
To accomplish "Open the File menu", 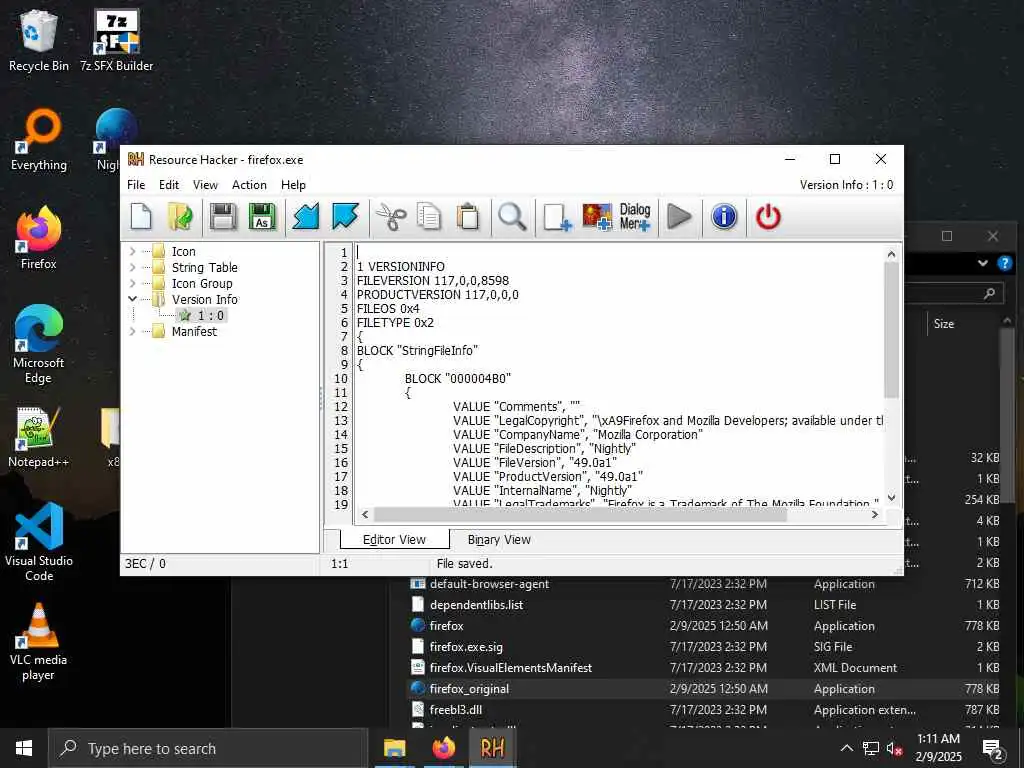I will [x=136, y=185].
